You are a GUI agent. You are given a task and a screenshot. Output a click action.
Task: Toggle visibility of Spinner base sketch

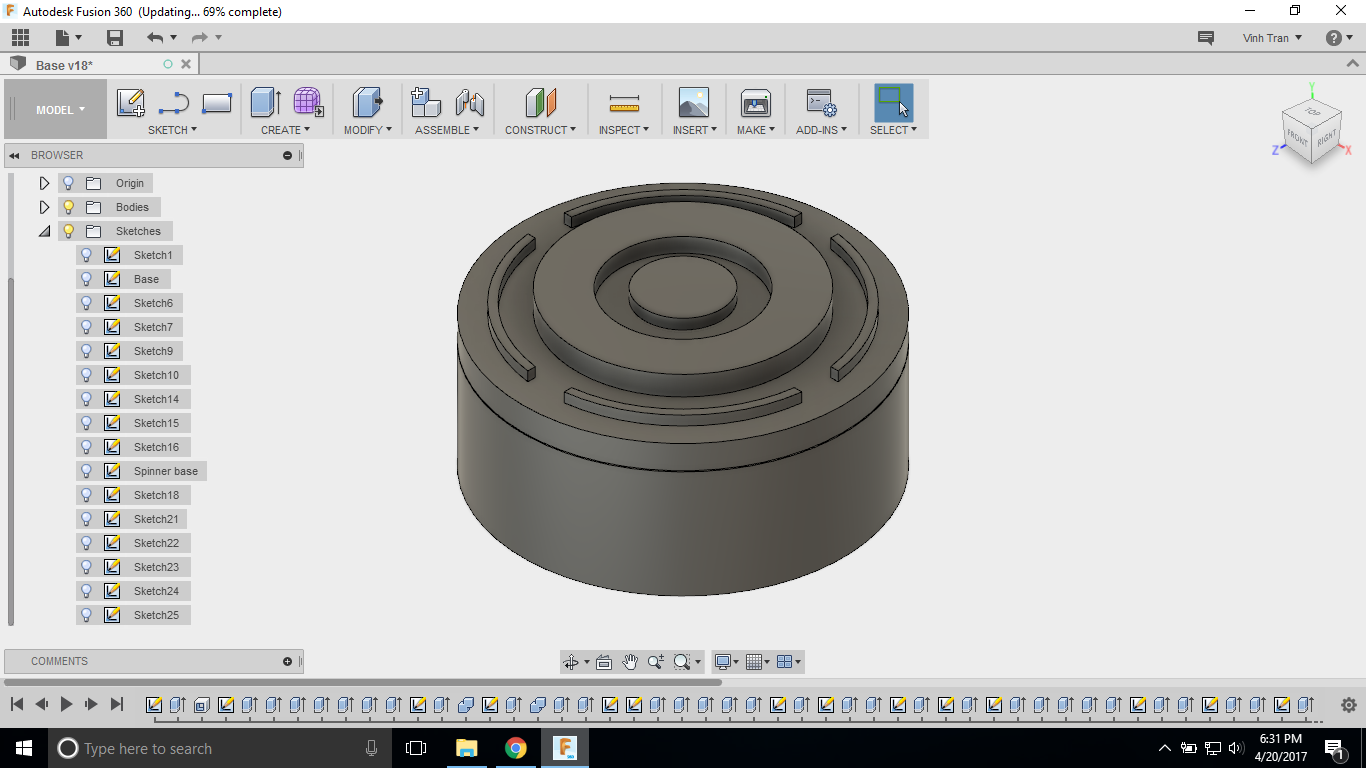(x=86, y=471)
